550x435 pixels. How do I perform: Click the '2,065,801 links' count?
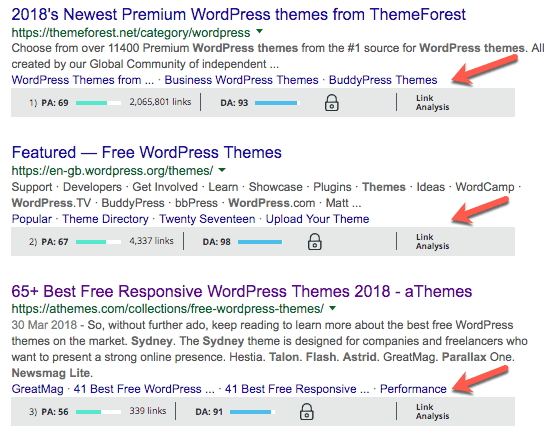160,102
